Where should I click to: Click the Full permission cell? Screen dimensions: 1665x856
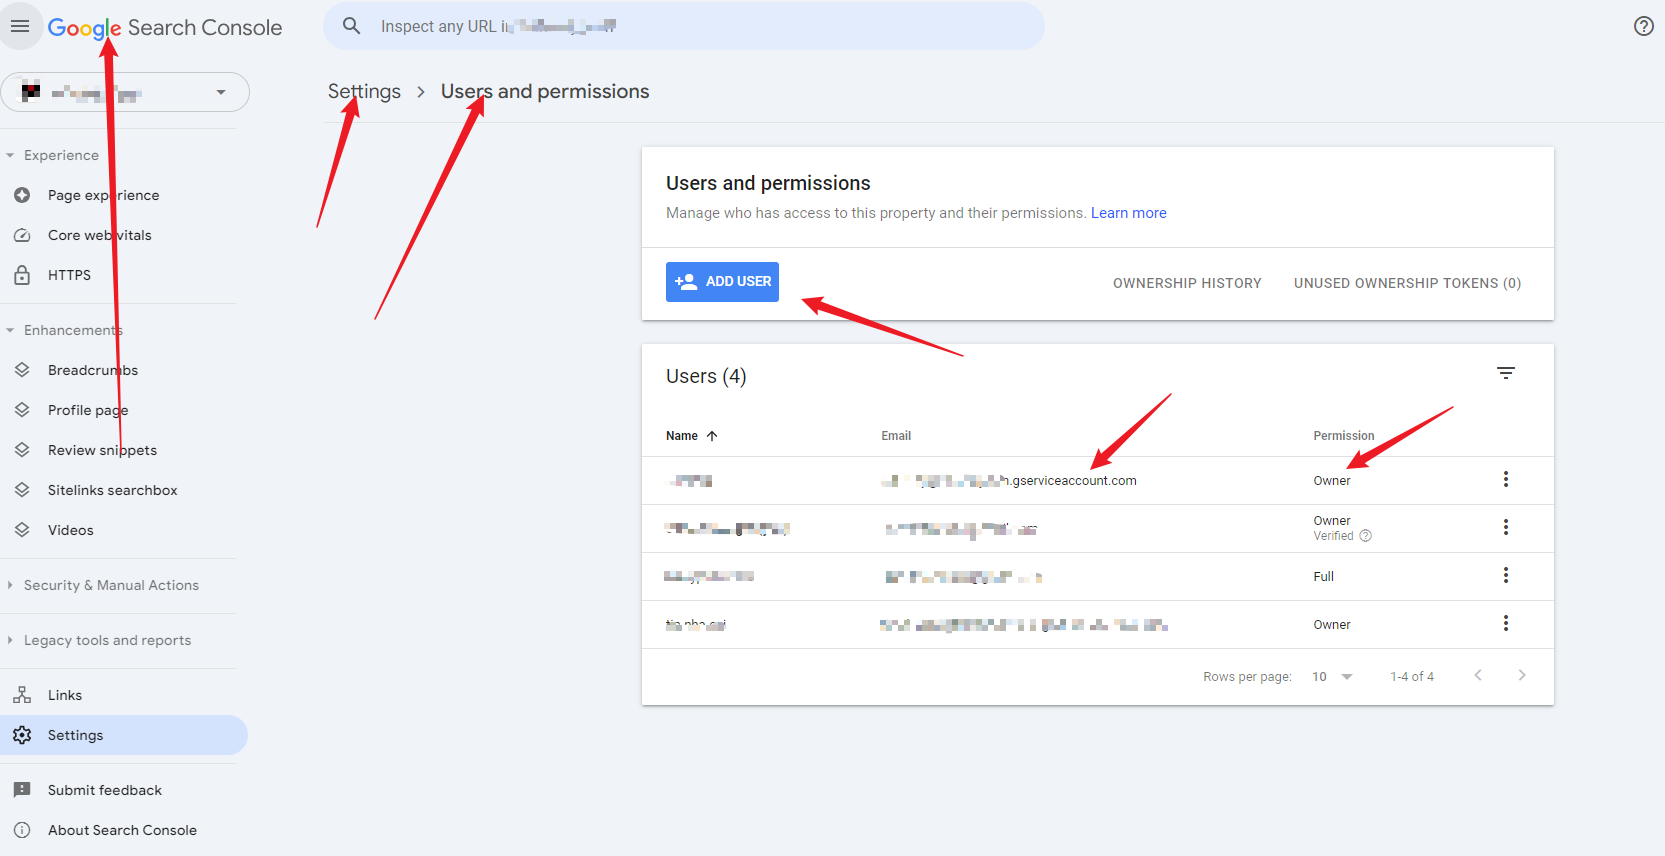pyautogui.click(x=1323, y=577)
